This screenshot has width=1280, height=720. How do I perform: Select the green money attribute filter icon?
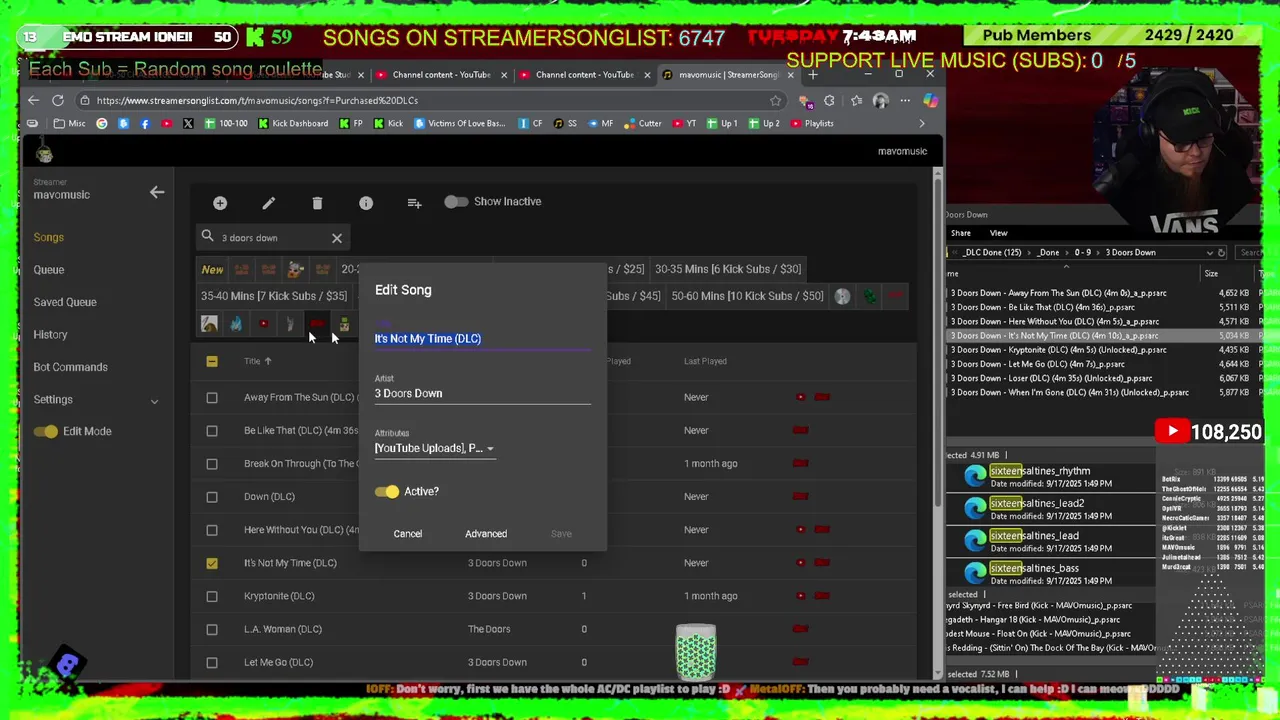pos(869,296)
